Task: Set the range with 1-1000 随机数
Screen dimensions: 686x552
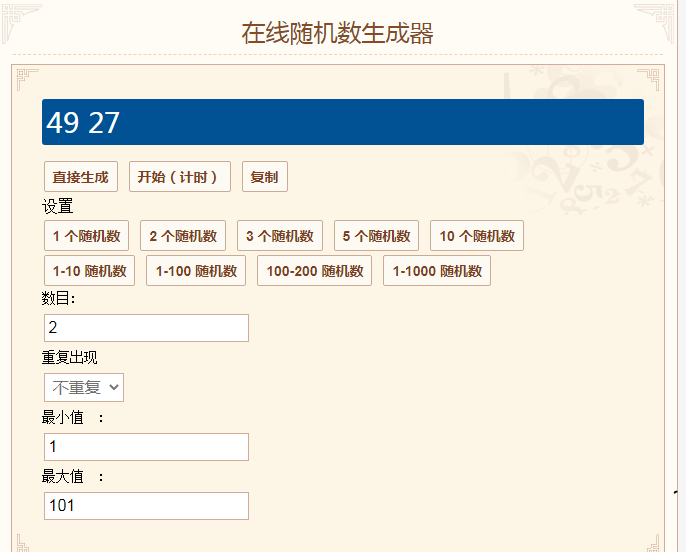Action: (x=437, y=271)
